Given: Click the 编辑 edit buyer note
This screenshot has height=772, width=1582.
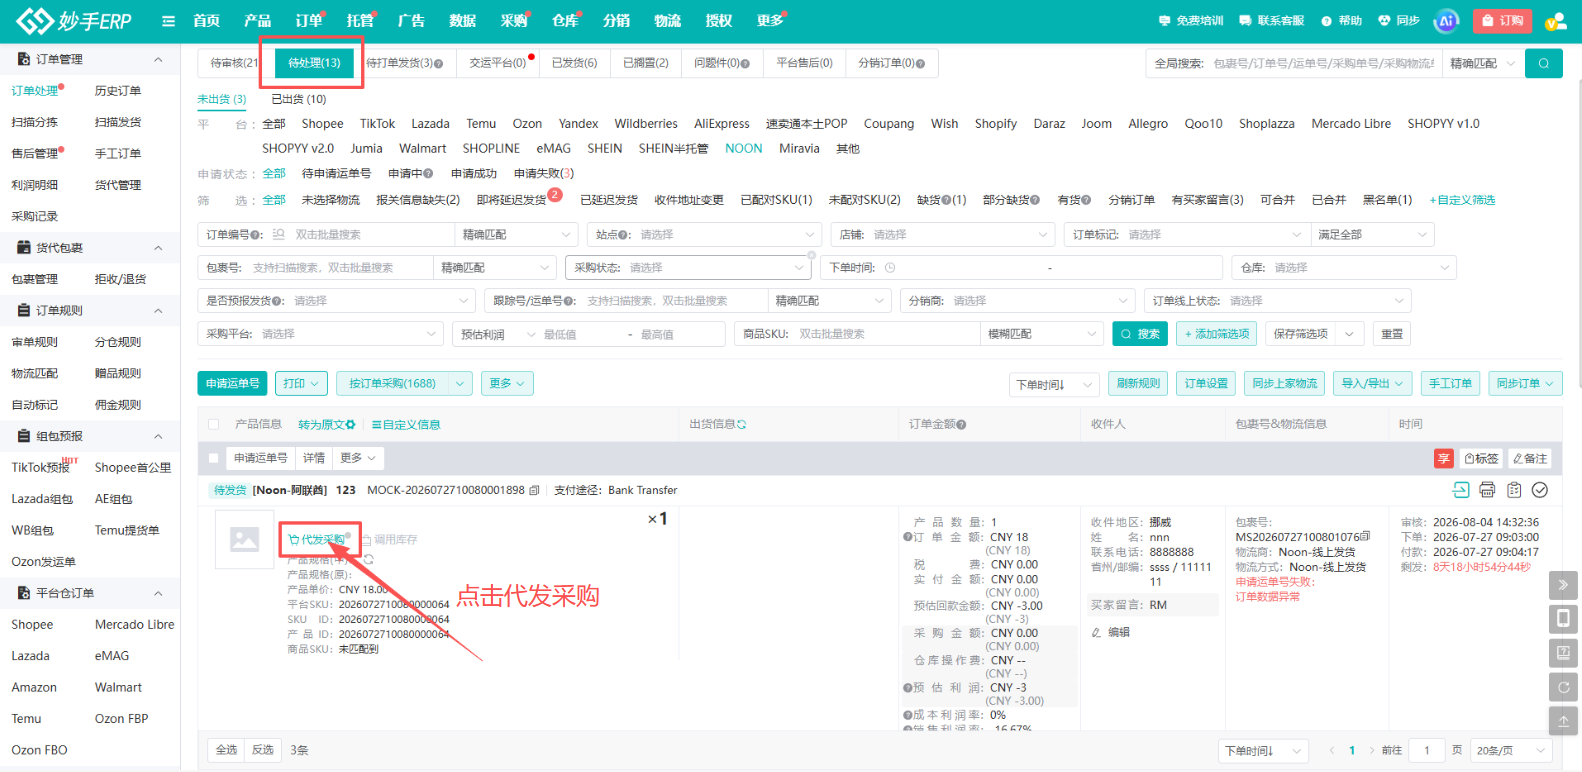Looking at the screenshot, I should tap(1111, 632).
